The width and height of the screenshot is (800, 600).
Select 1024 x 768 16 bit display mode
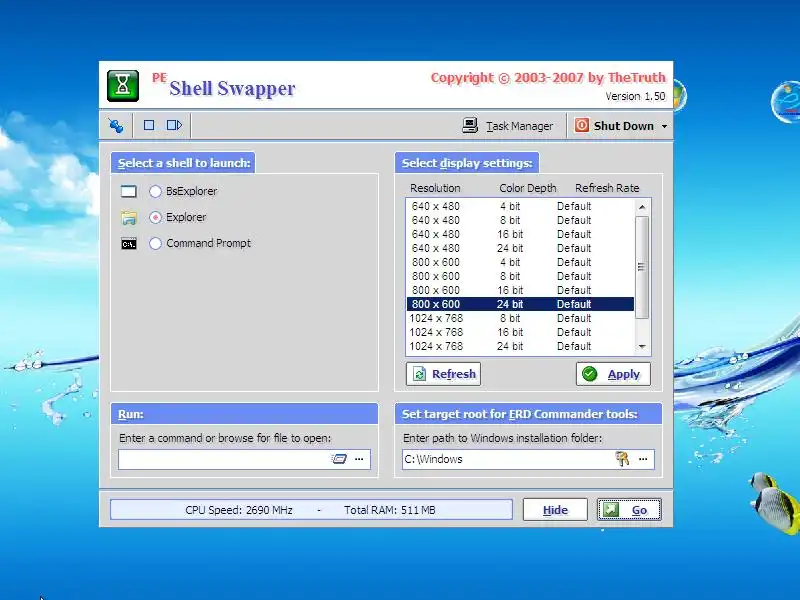pyautogui.click(x=520, y=332)
